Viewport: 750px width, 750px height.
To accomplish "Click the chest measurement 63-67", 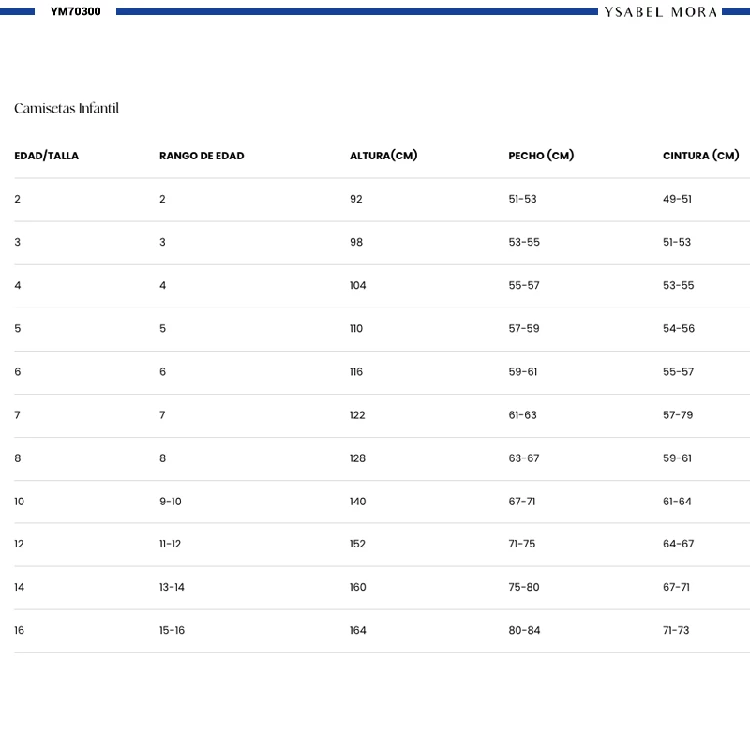I will (x=524, y=458).
